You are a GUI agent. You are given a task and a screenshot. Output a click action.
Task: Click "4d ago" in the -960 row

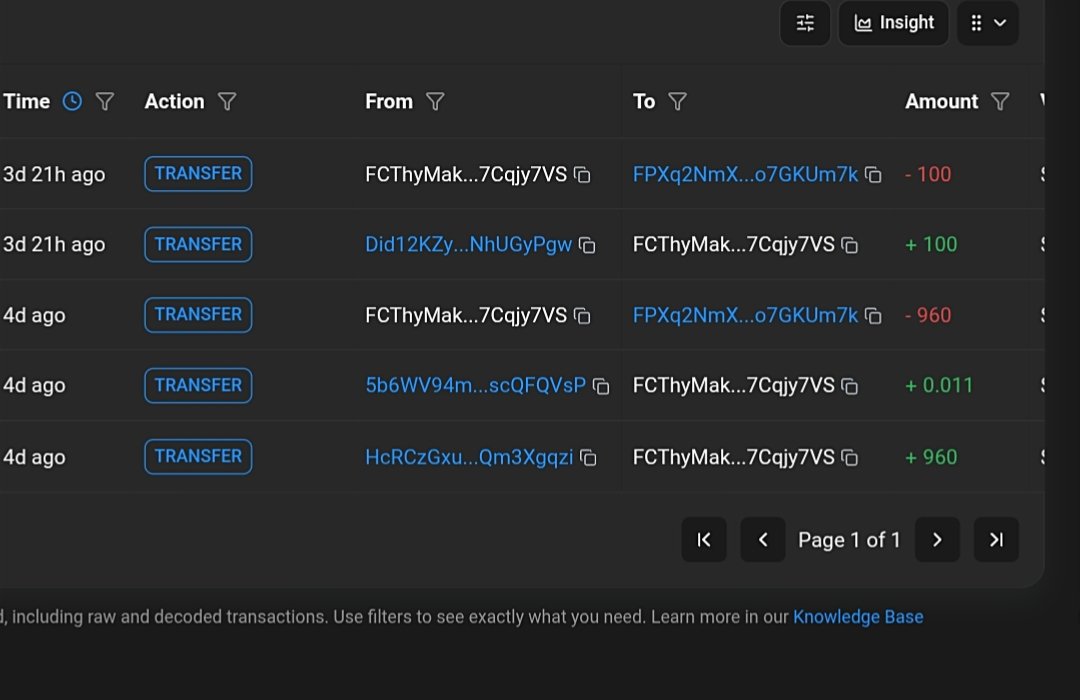(x=34, y=316)
